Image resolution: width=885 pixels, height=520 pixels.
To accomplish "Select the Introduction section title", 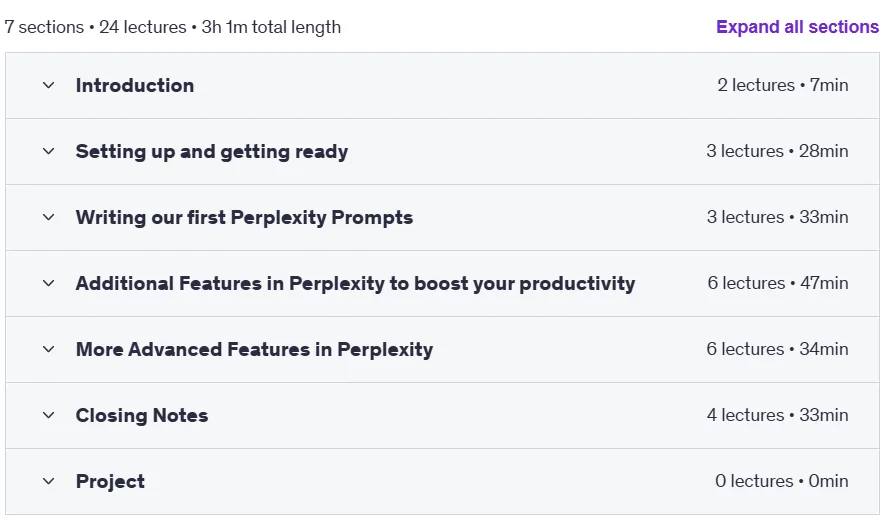I will click(135, 85).
